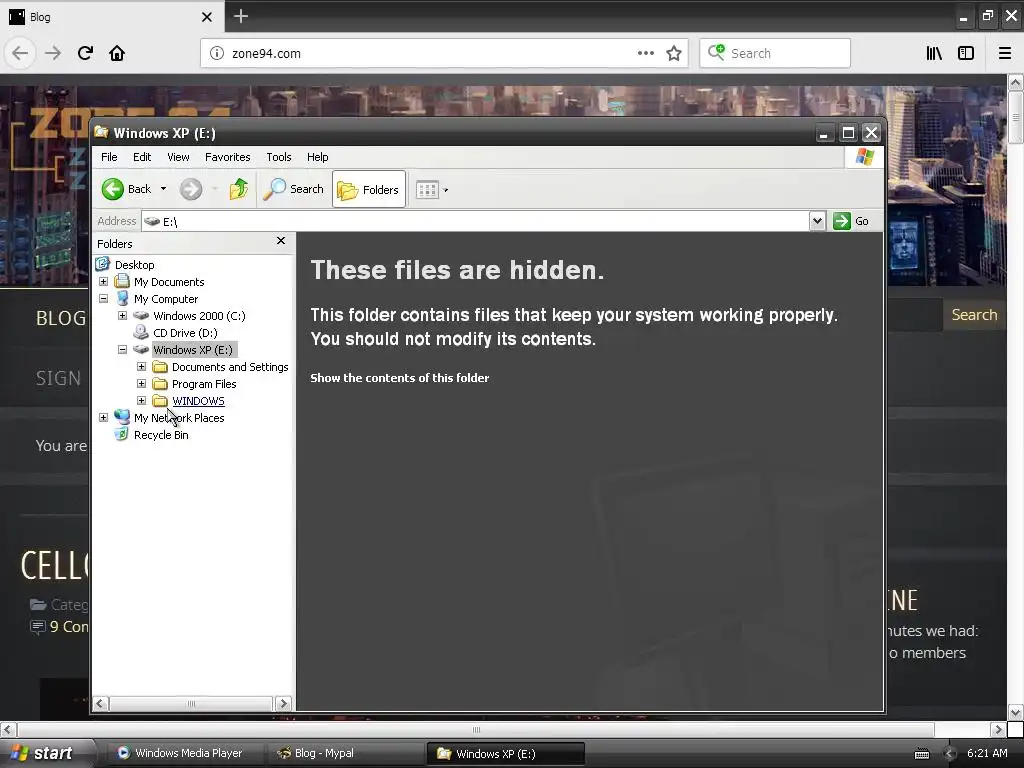Expand Documents and Settings folder node

click(x=141, y=366)
